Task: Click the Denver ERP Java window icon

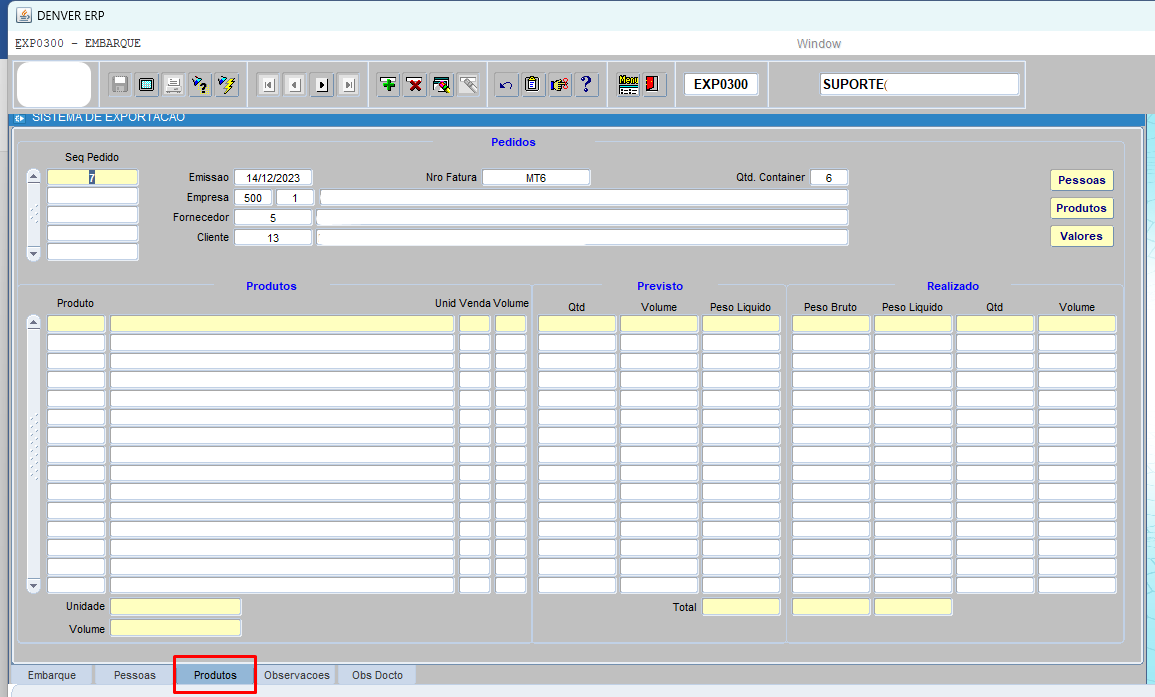Action: [24, 15]
